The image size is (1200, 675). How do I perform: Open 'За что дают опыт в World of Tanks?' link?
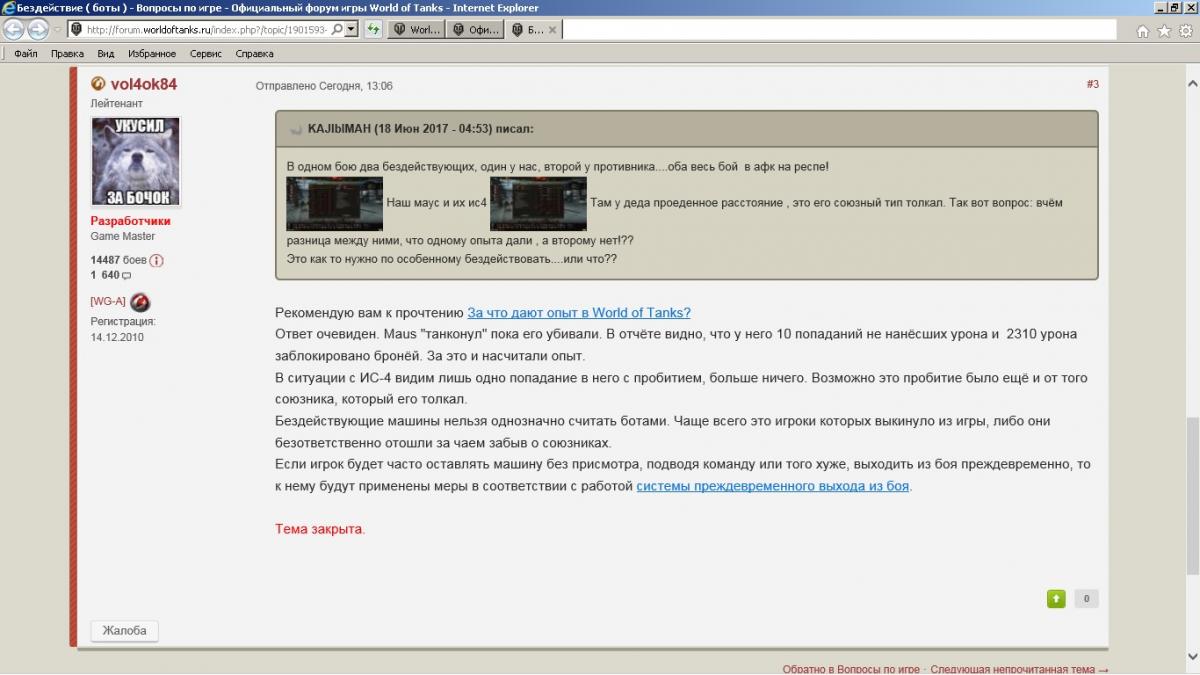coord(579,312)
